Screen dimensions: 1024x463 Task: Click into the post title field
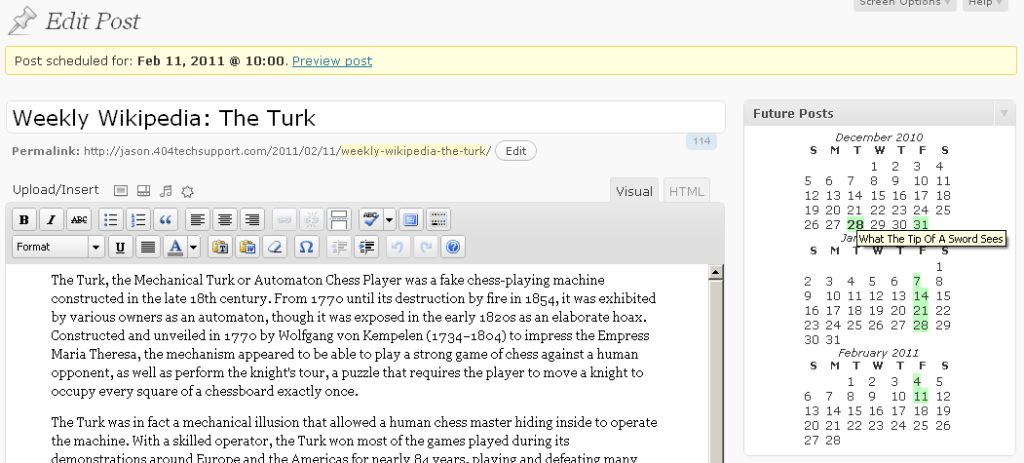pyautogui.click(x=366, y=118)
